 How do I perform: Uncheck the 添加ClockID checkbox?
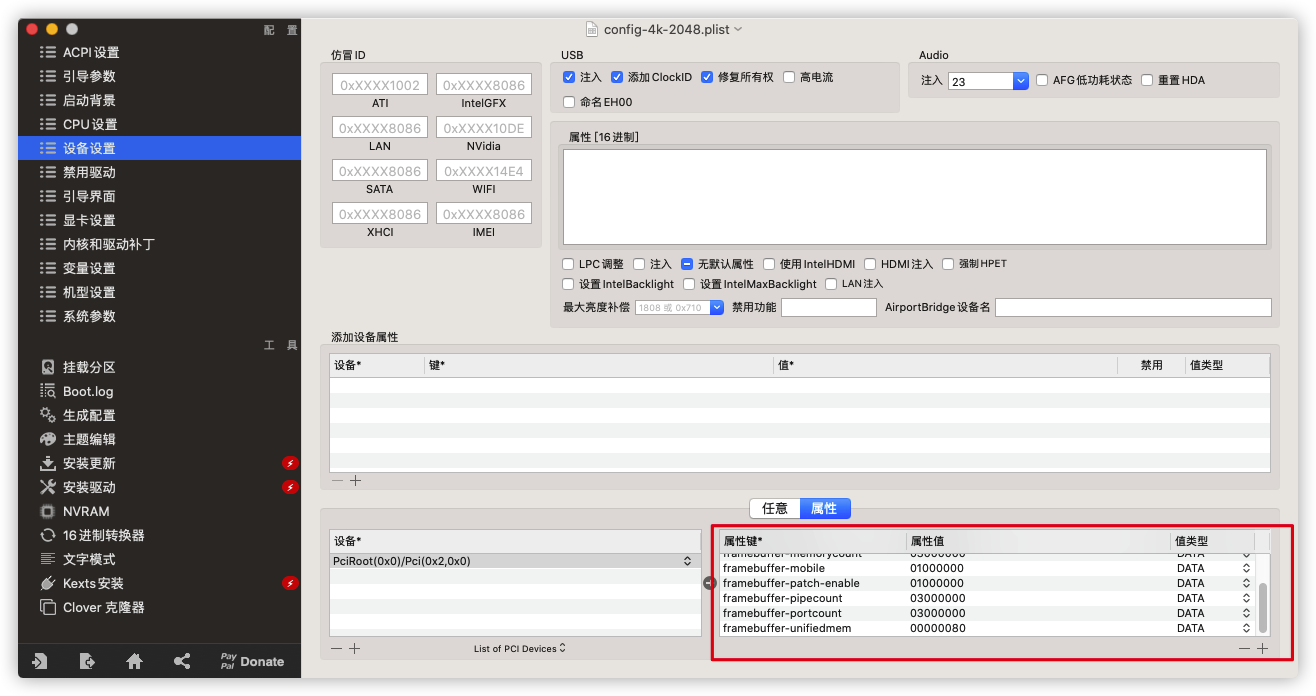(x=617, y=77)
